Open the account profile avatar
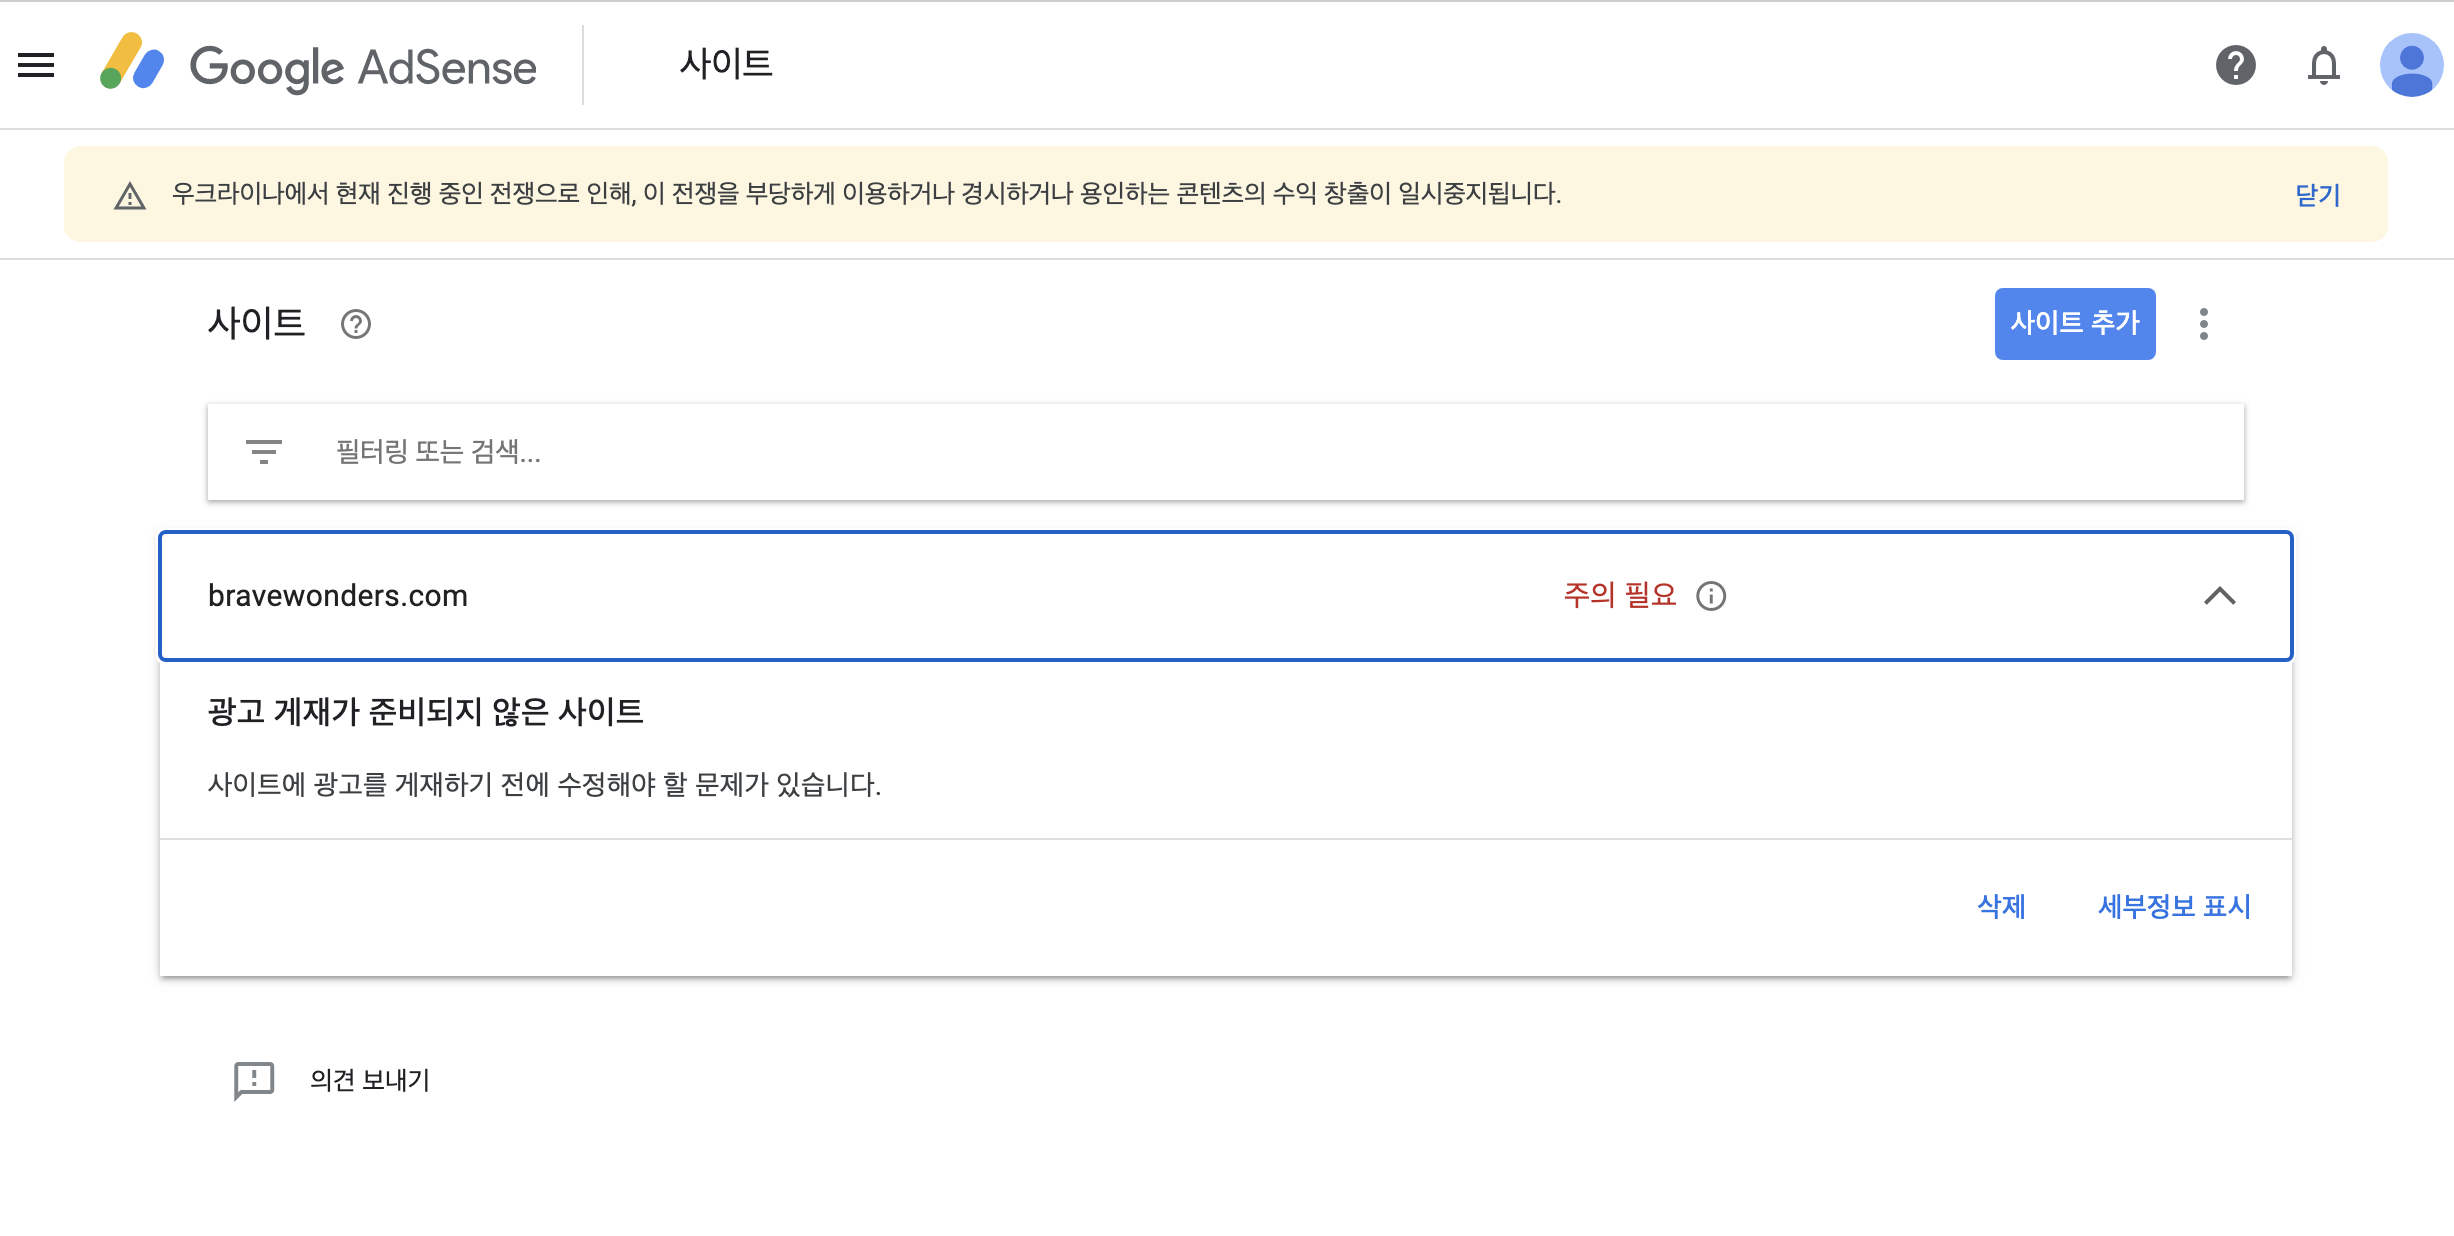This screenshot has width=2454, height=1236. coord(2411,66)
